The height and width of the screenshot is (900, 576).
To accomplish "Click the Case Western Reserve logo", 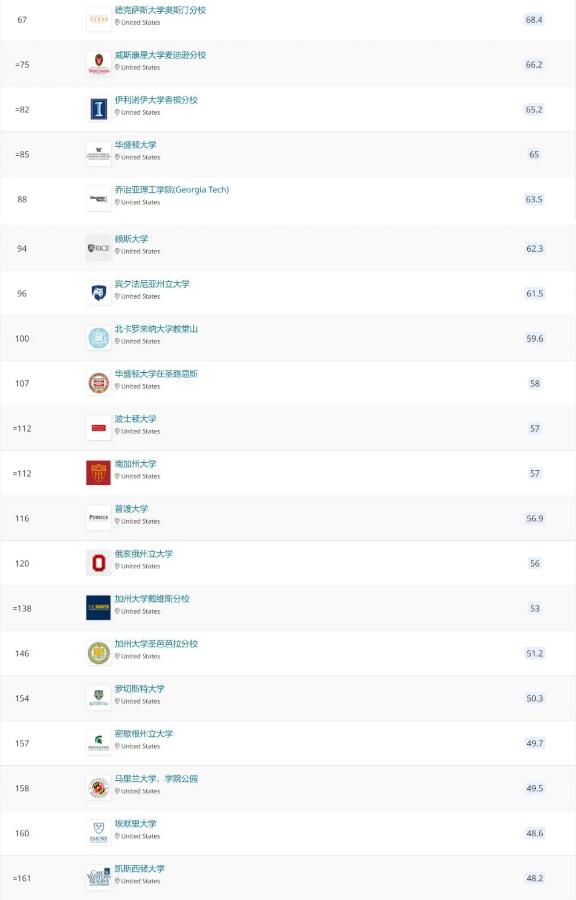I will coord(98,877).
